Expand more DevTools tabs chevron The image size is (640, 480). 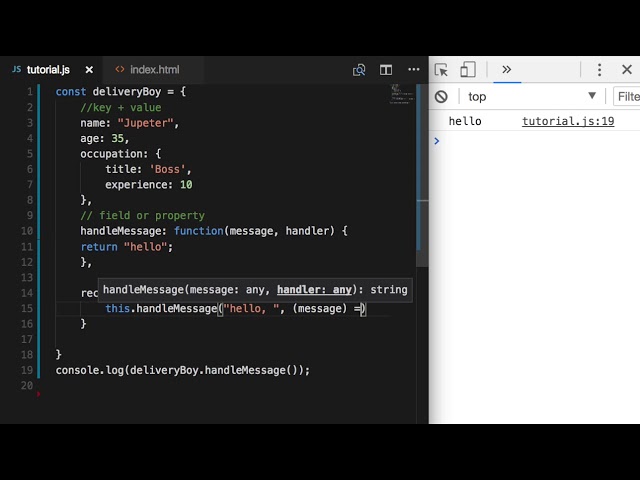[507, 69]
